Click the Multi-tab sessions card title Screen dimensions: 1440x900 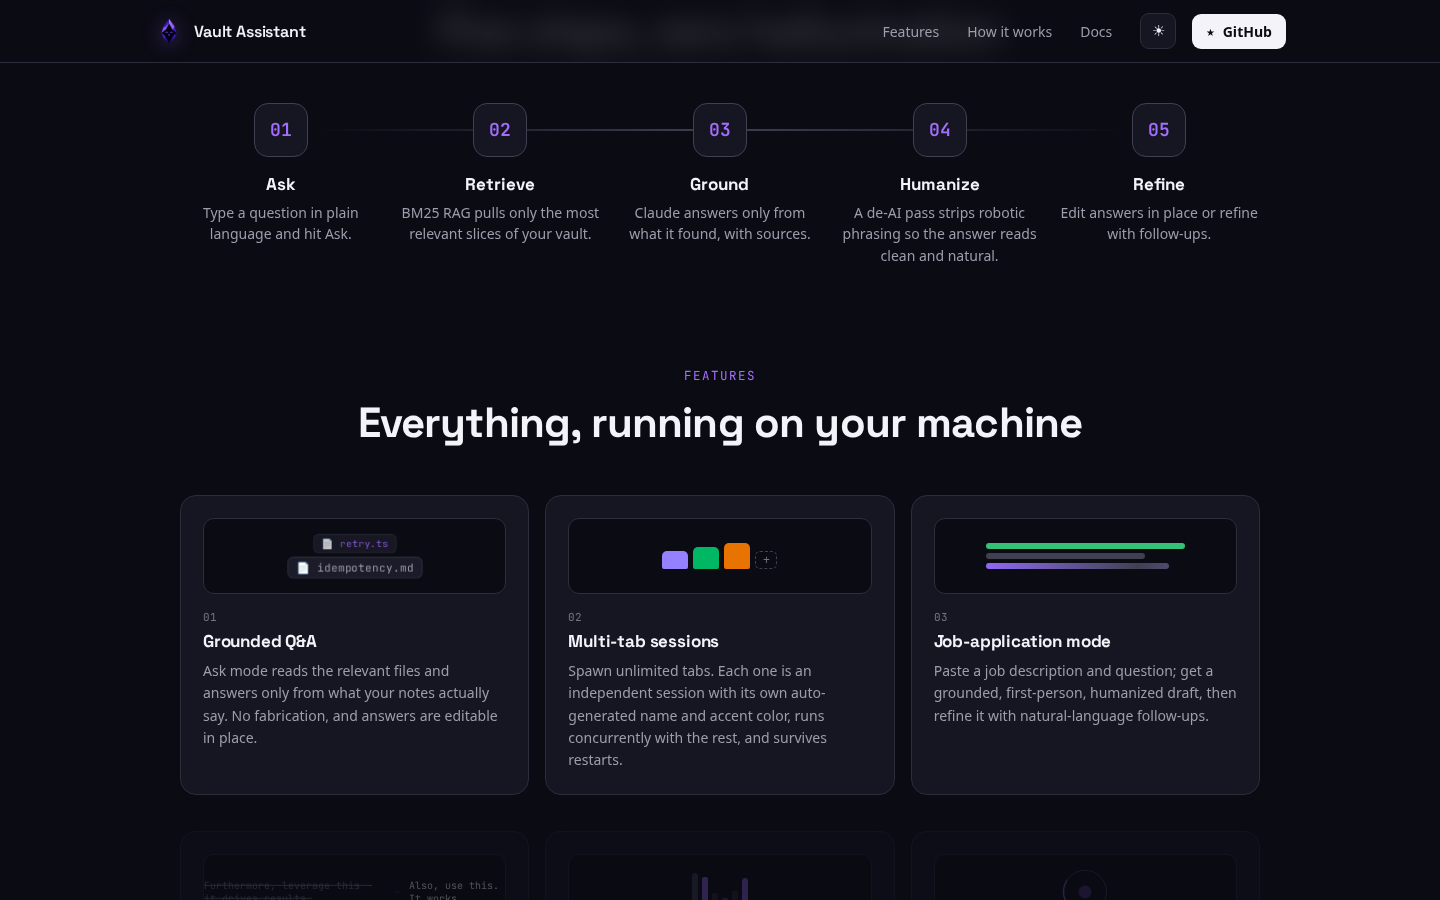click(643, 641)
